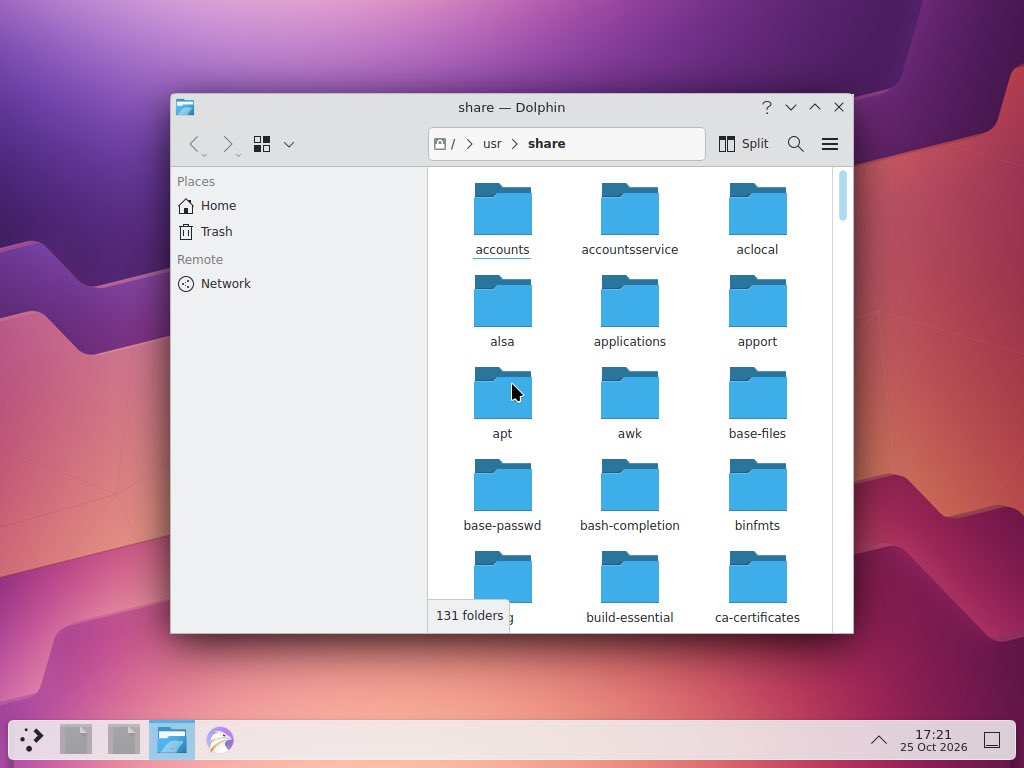Go forward with the forward arrow
This screenshot has width=1024, height=768.
click(227, 144)
